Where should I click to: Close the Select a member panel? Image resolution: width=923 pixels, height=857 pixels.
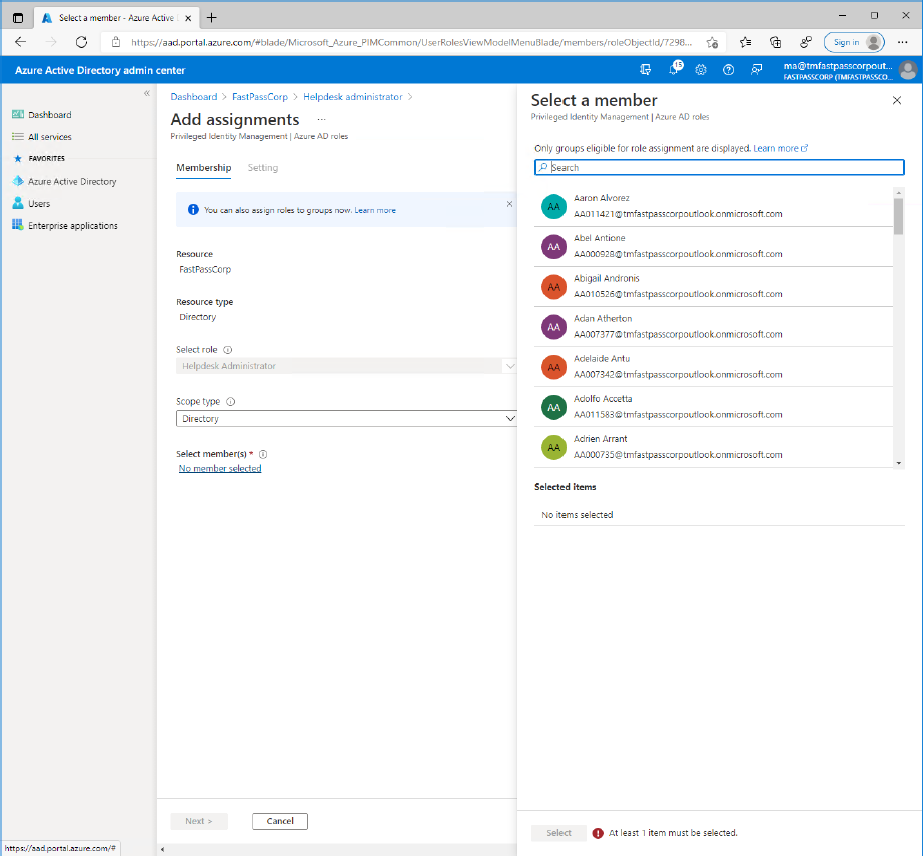(x=895, y=100)
